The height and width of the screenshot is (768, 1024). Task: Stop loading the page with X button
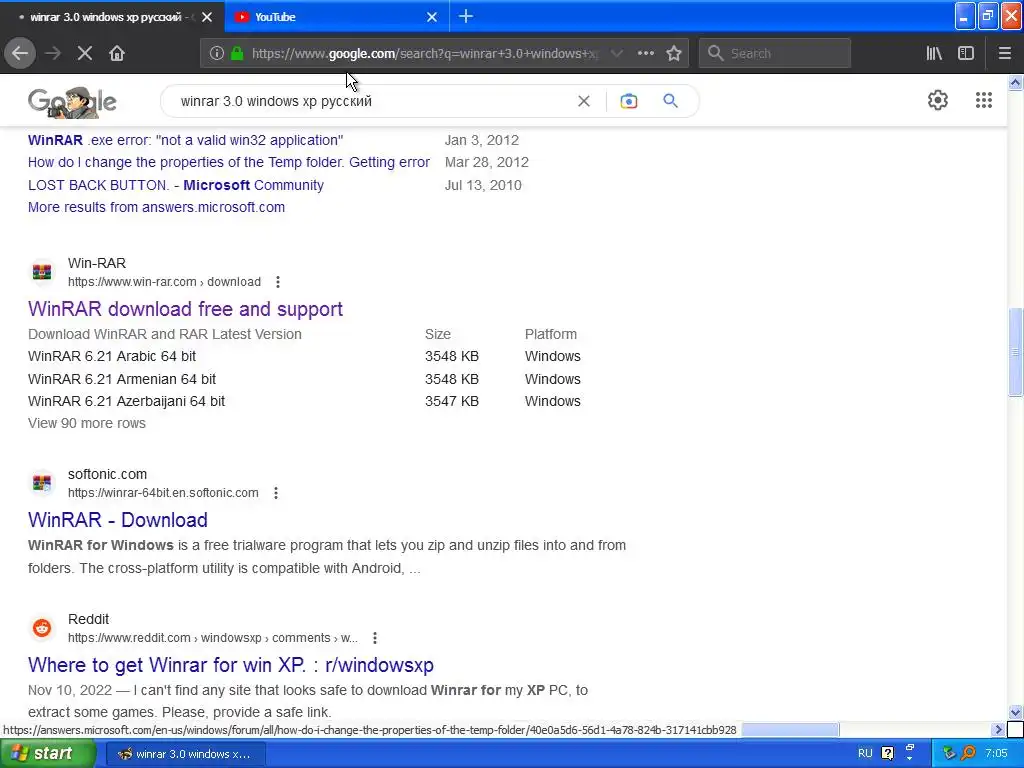85,53
